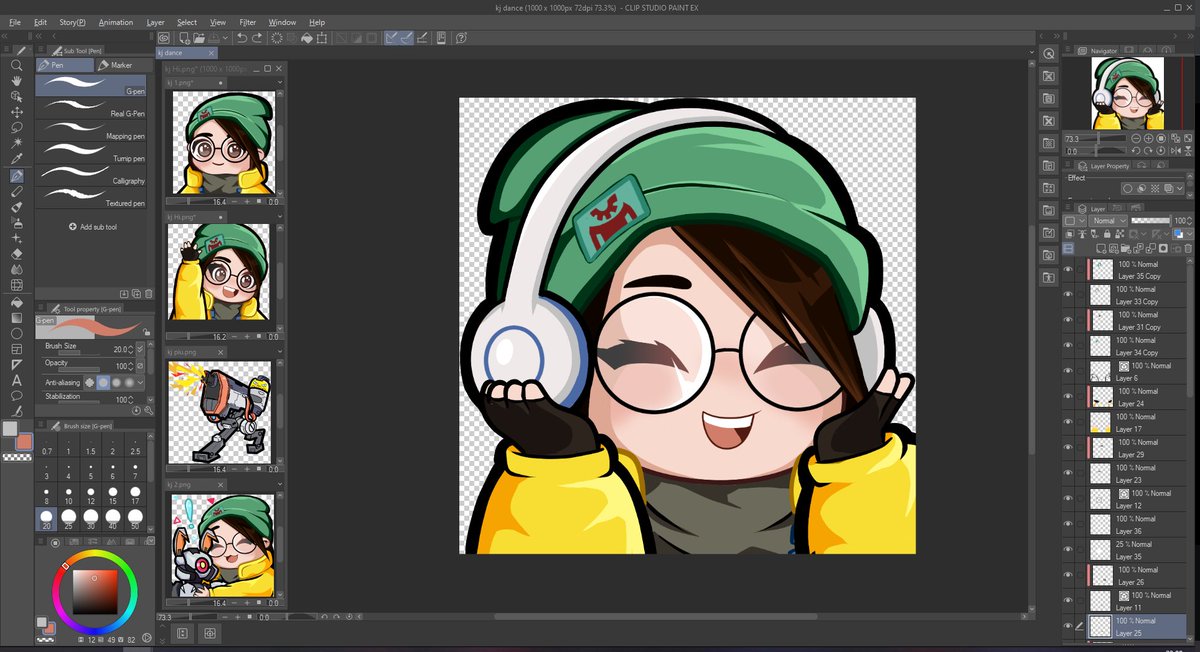Select the Hand move tool
Screen dimensions: 1200x652
(17, 81)
